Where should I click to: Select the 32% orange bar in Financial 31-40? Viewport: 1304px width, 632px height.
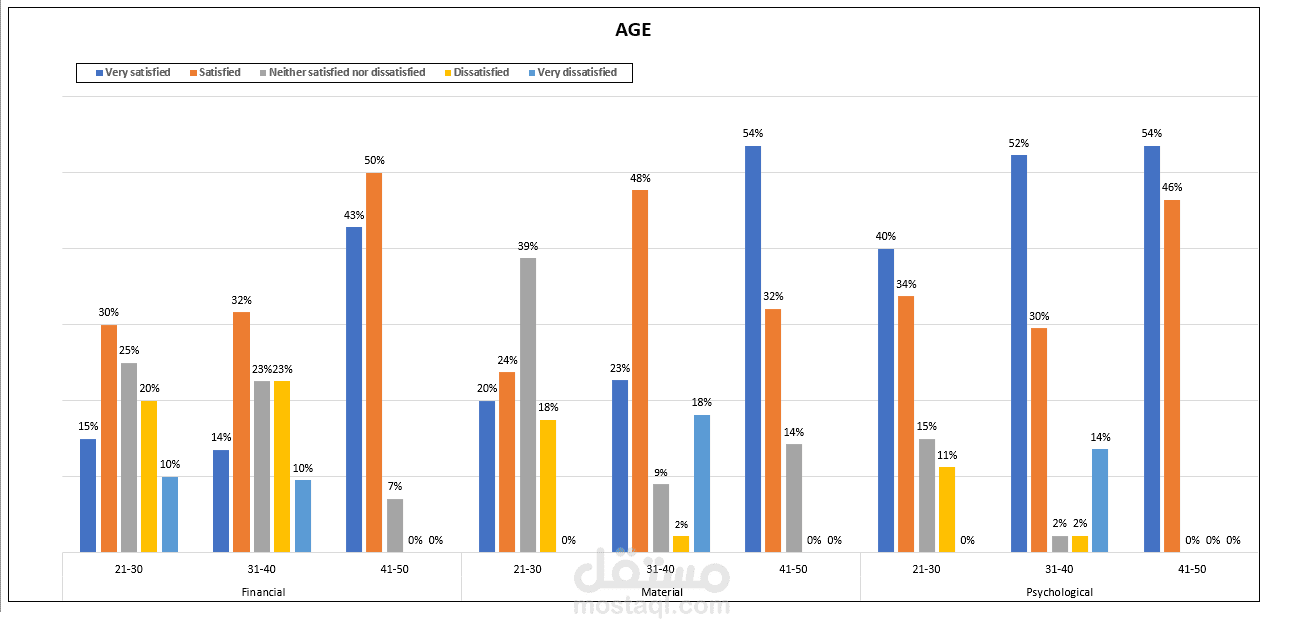tap(241, 432)
